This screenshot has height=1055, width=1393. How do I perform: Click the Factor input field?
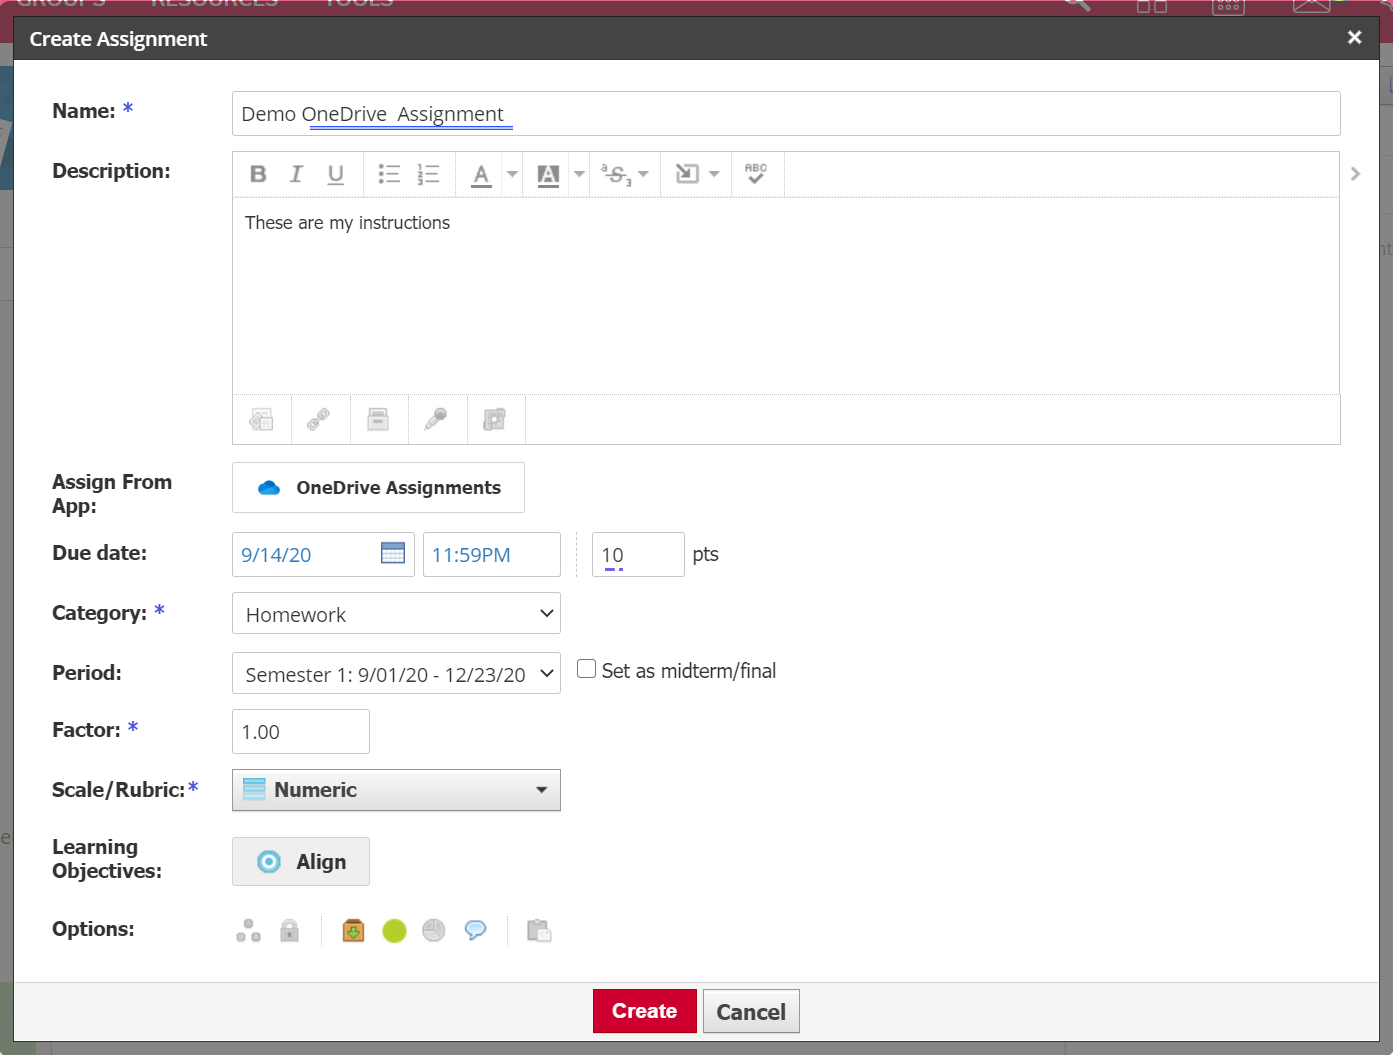point(300,732)
